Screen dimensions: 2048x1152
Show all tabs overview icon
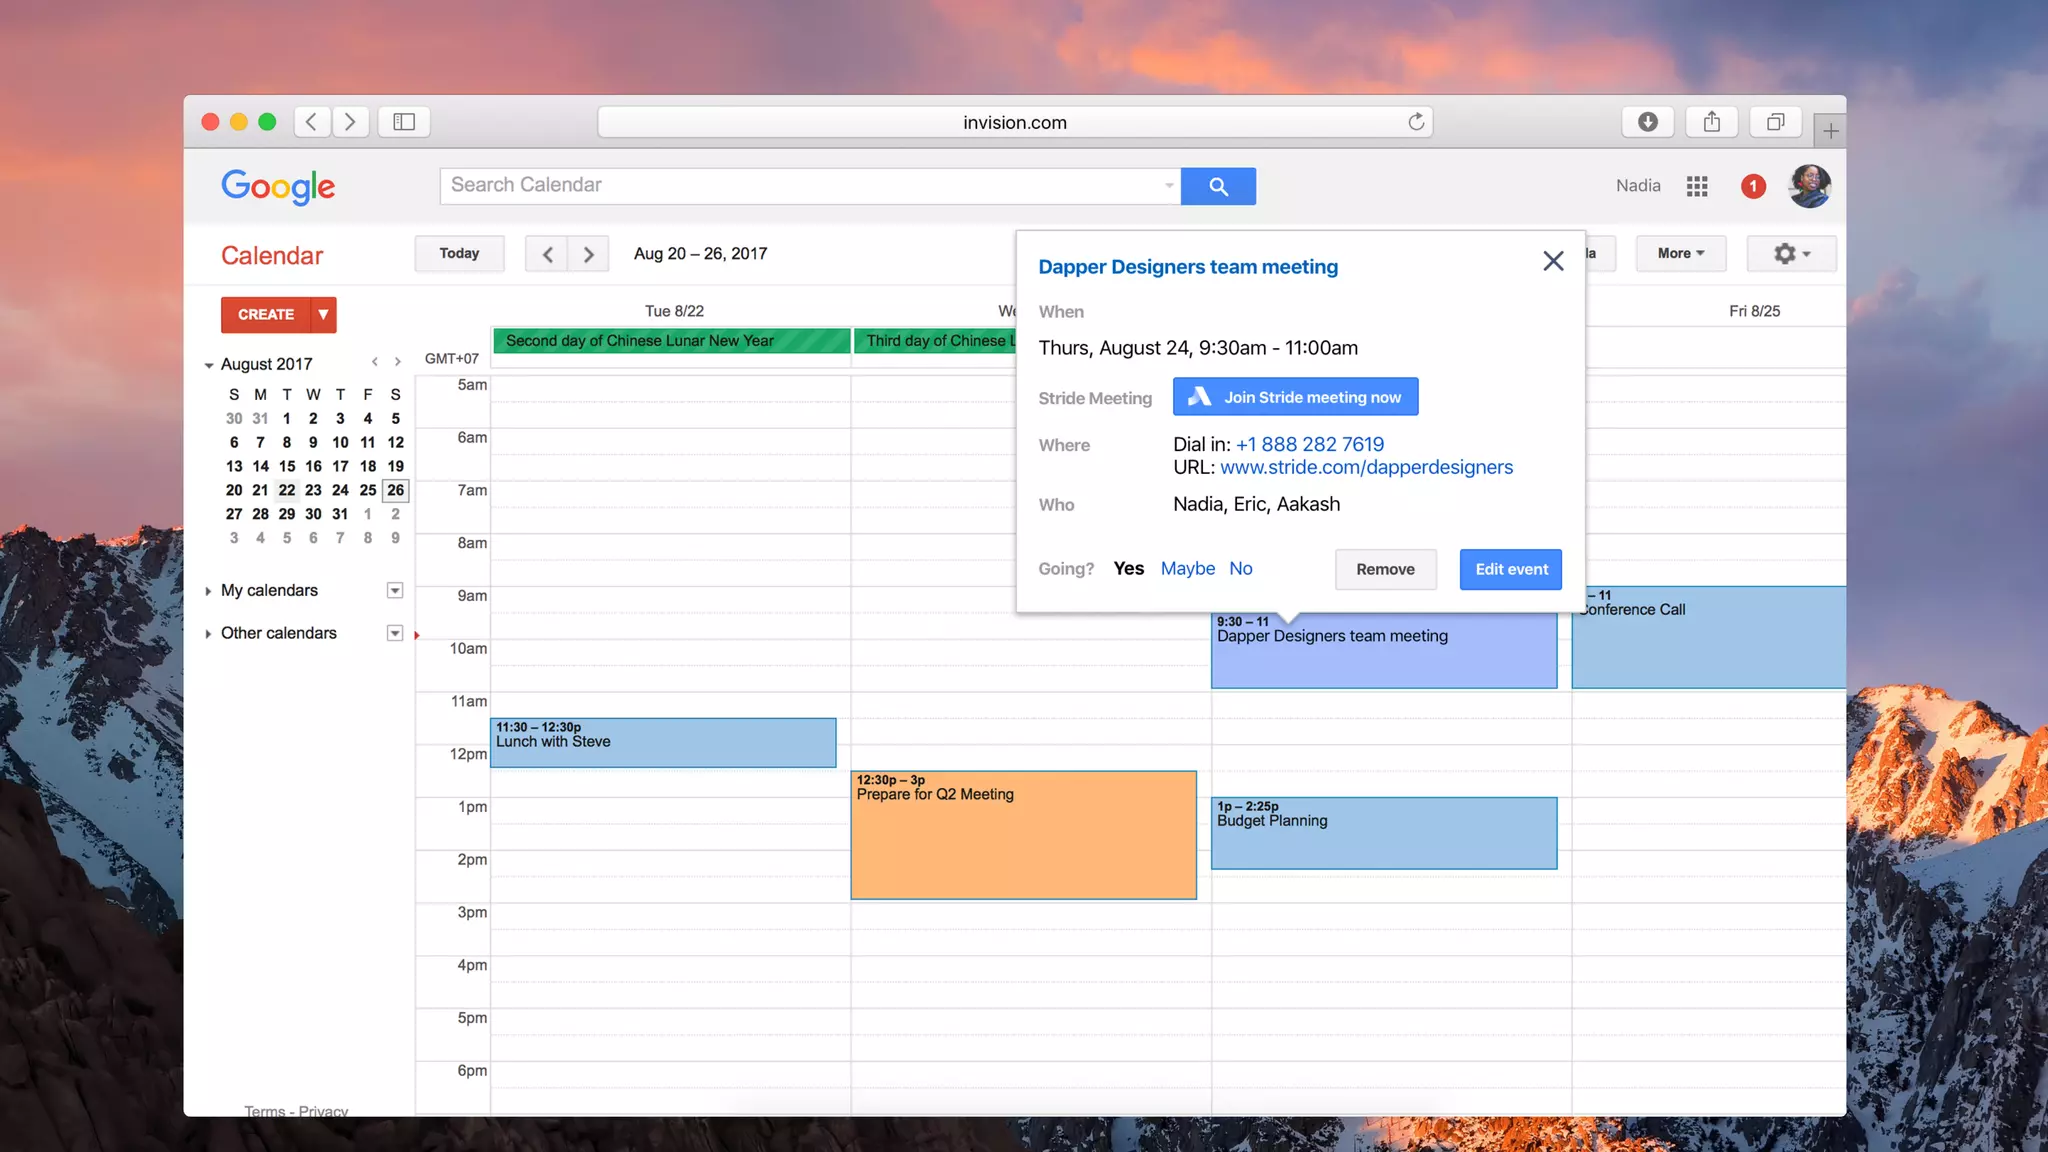coord(1776,122)
